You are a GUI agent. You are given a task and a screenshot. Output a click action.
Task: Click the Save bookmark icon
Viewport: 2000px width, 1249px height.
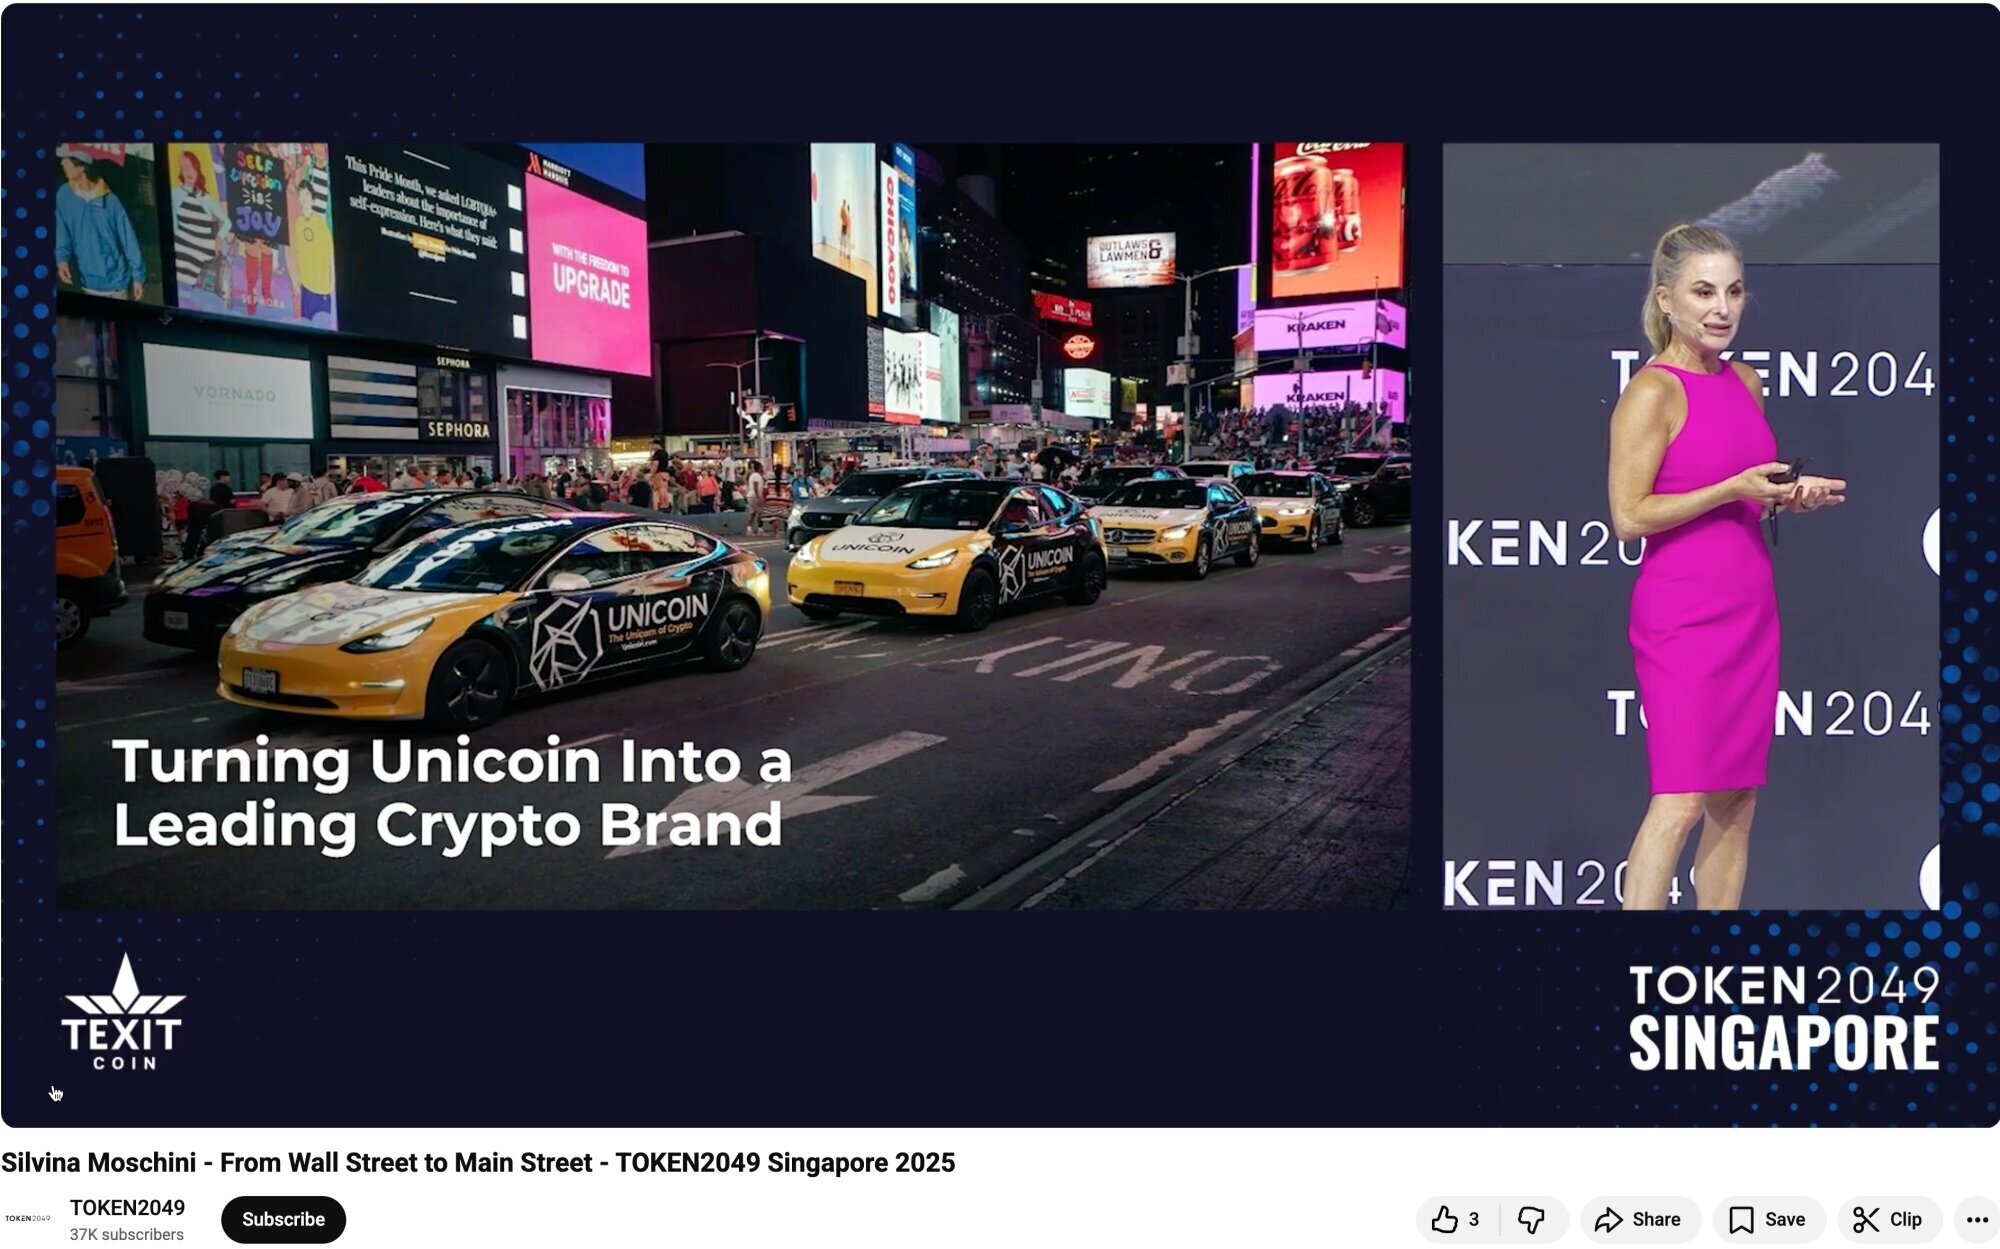pos(1741,1219)
